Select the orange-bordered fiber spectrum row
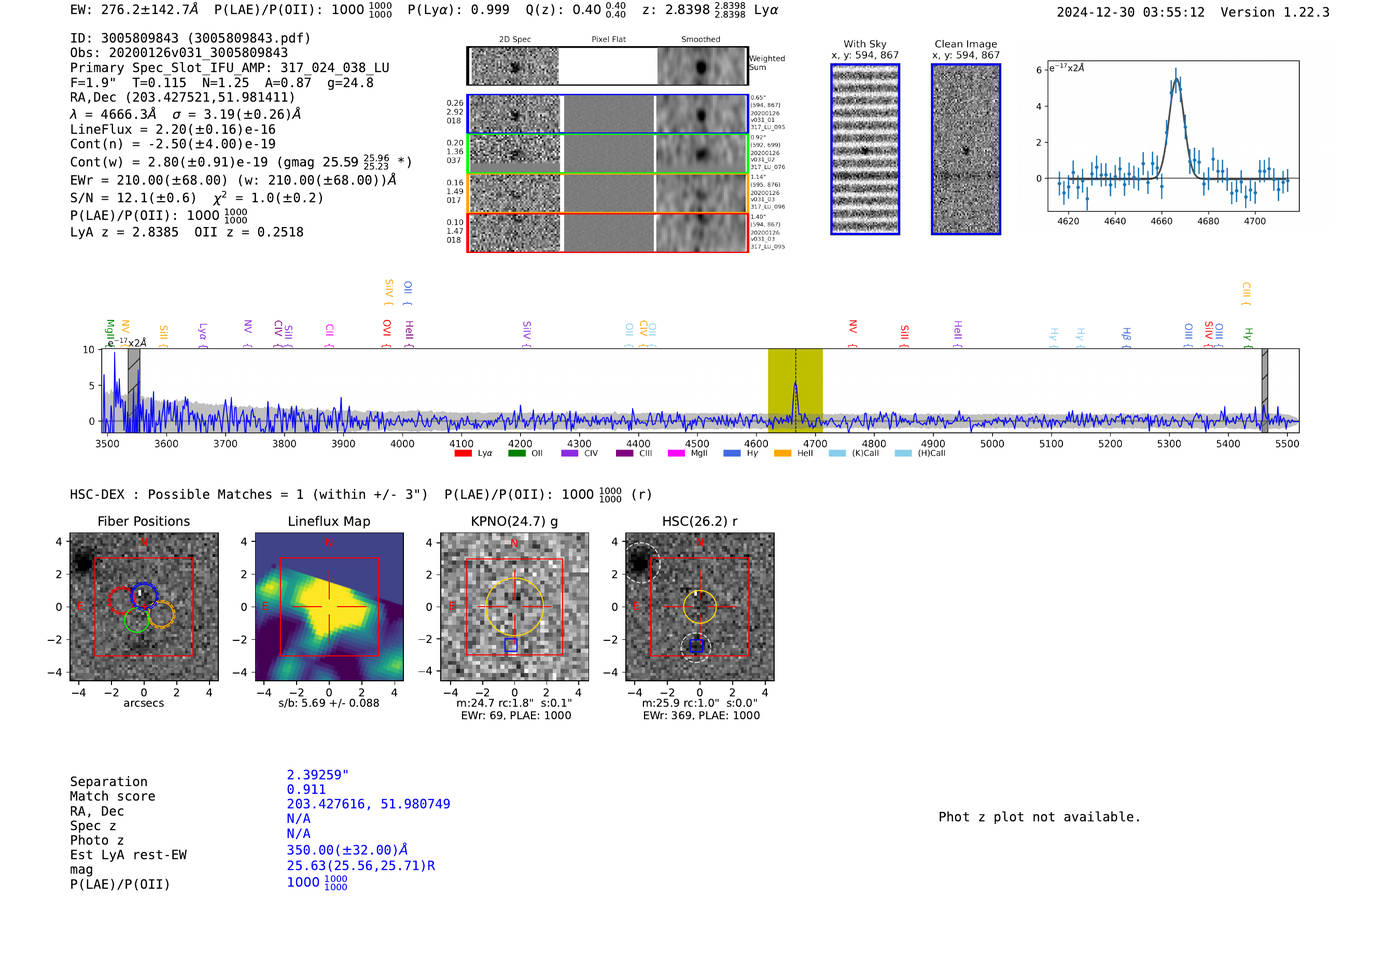Viewport: 1400px width, 953px height. (x=607, y=193)
